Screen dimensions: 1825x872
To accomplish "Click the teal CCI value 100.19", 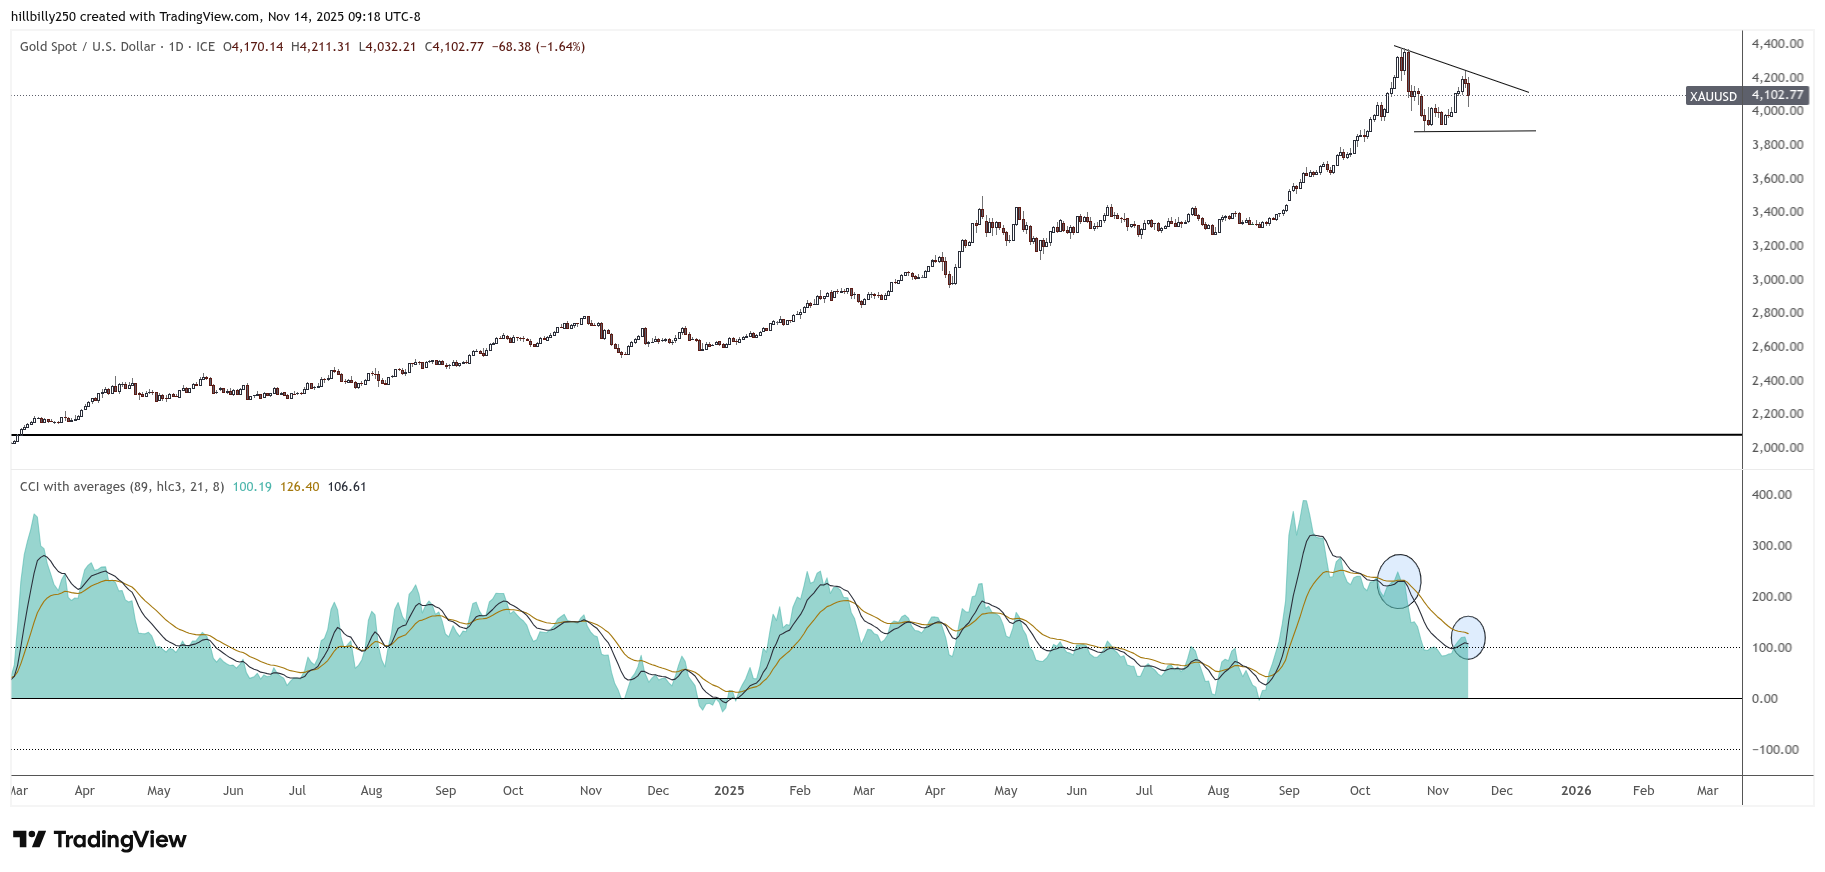I will pos(252,487).
